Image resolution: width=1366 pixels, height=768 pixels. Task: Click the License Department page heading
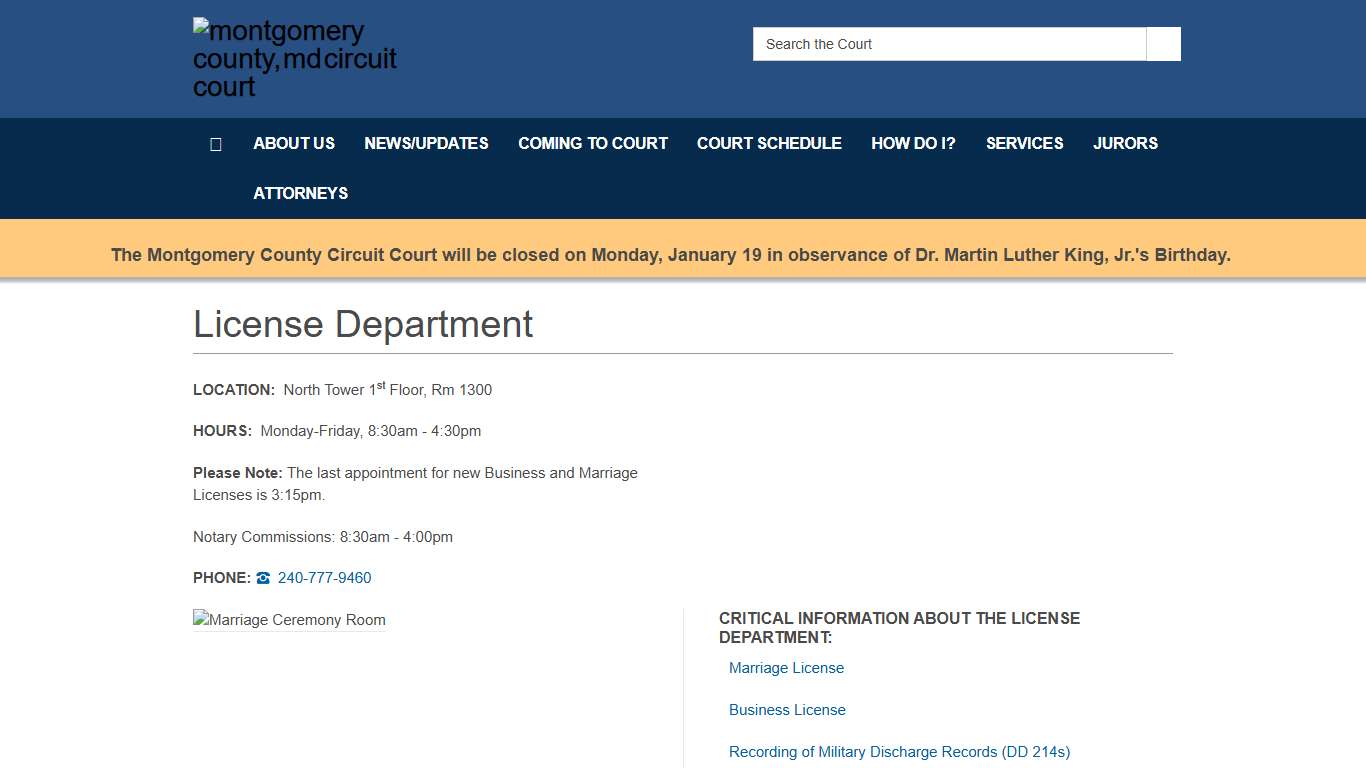pos(363,325)
